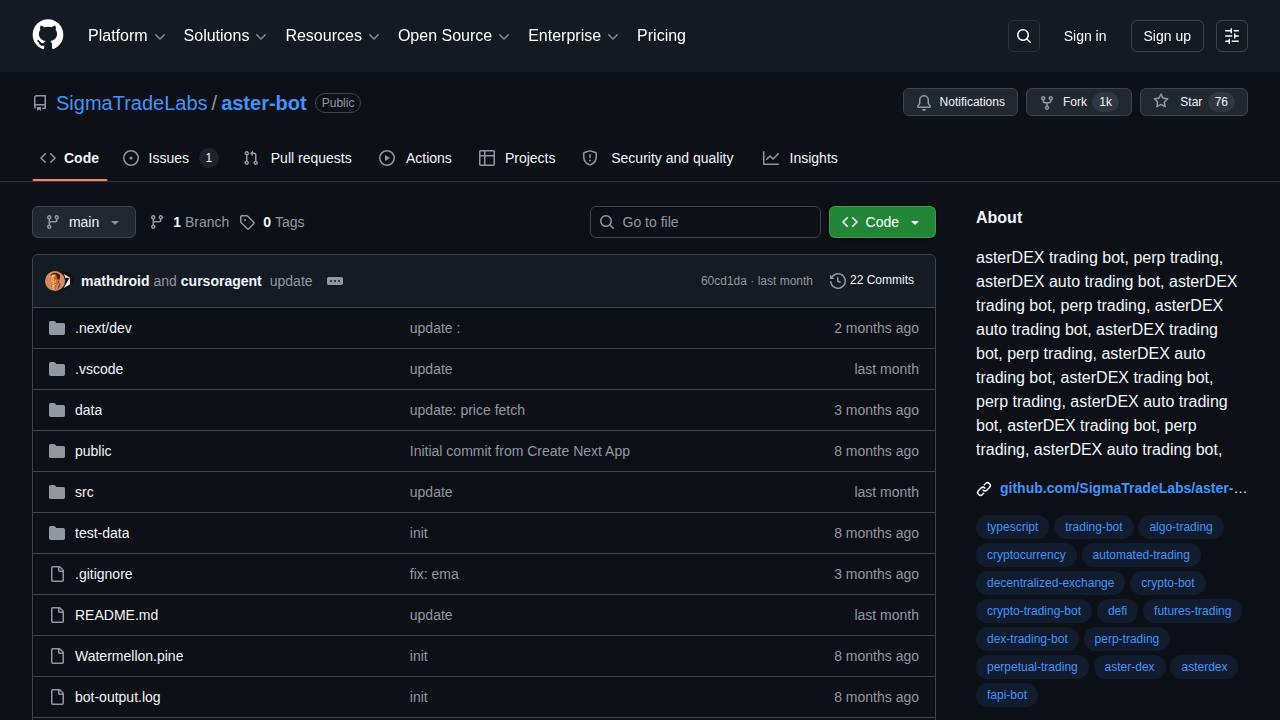Open the github.com/SigmaTradeLabs link in About
The height and width of the screenshot is (720, 1280).
1123,488
